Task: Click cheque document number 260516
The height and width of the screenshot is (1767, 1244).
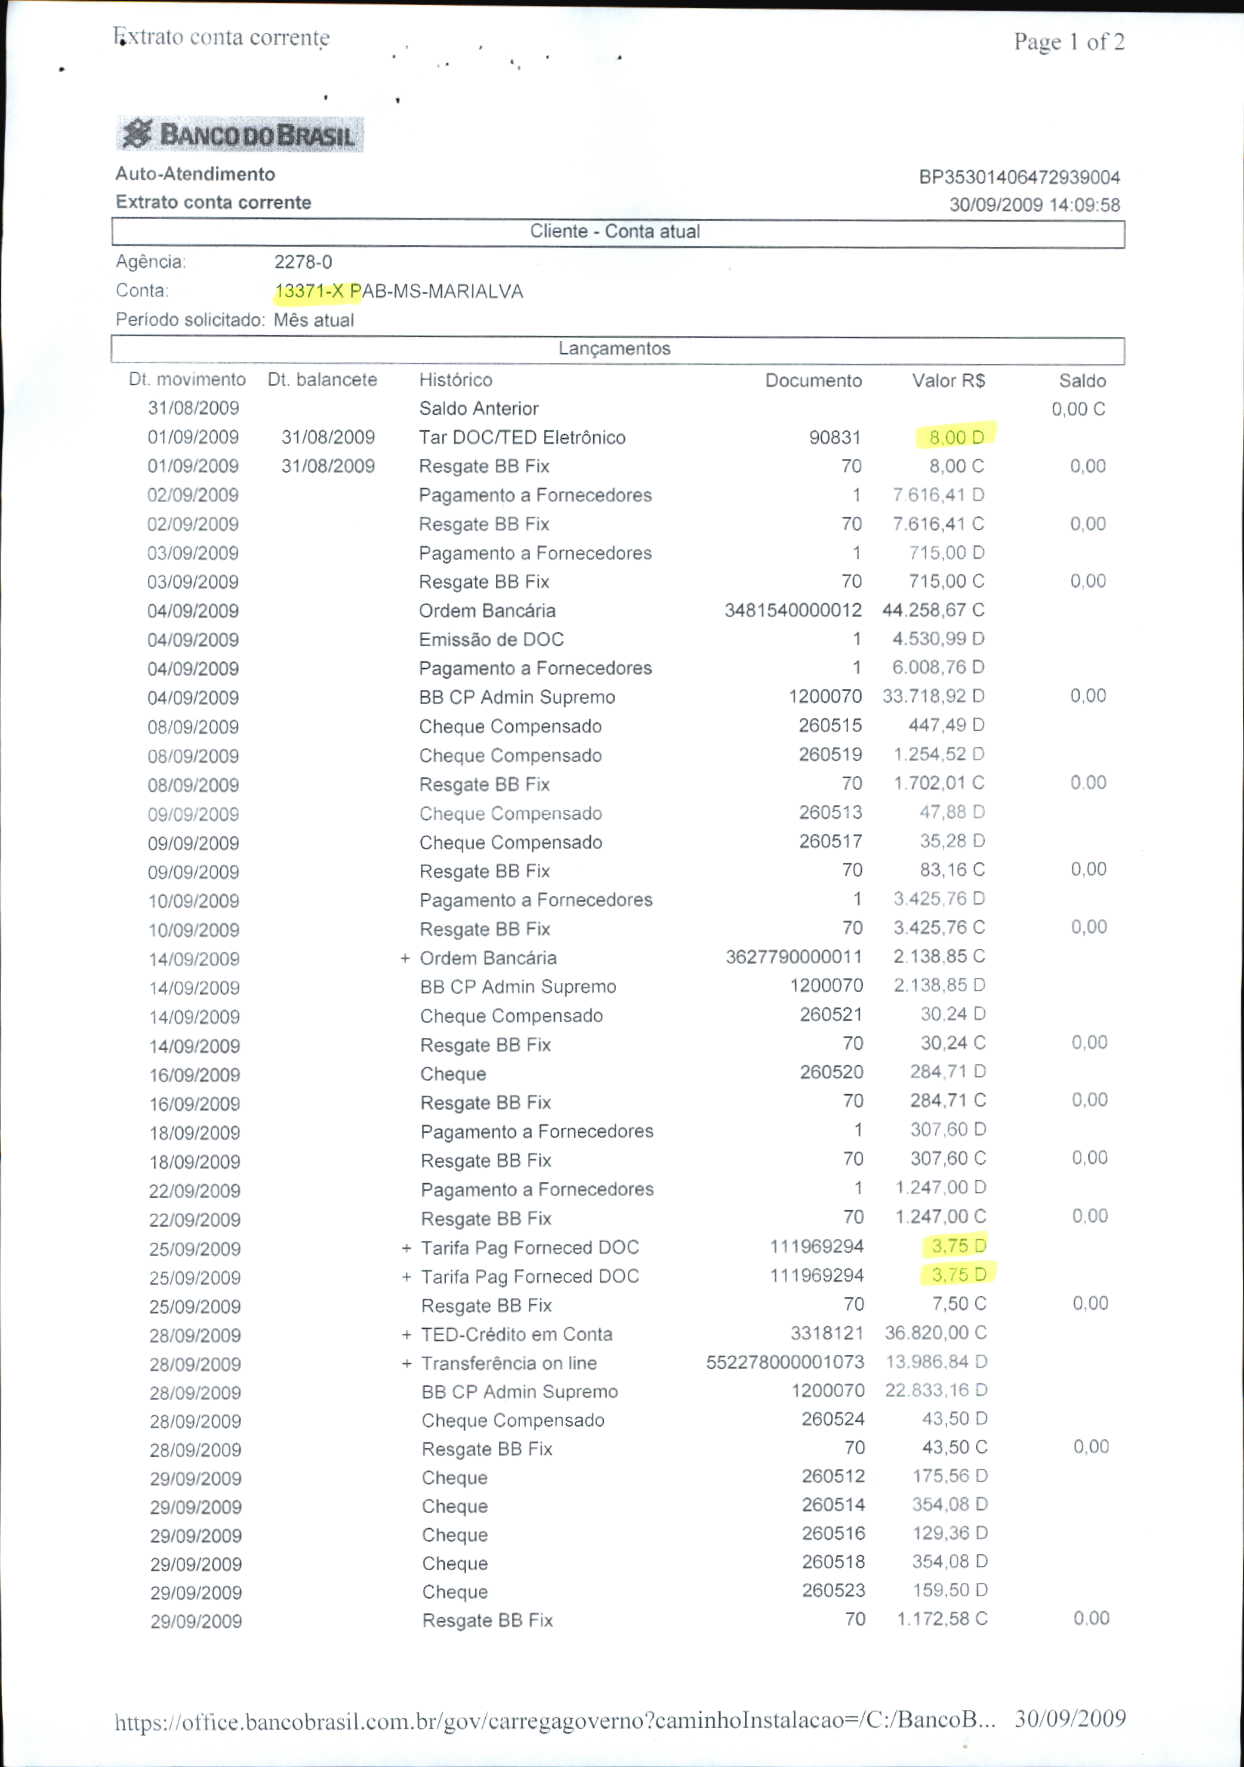Action: tap(833, 1535)
